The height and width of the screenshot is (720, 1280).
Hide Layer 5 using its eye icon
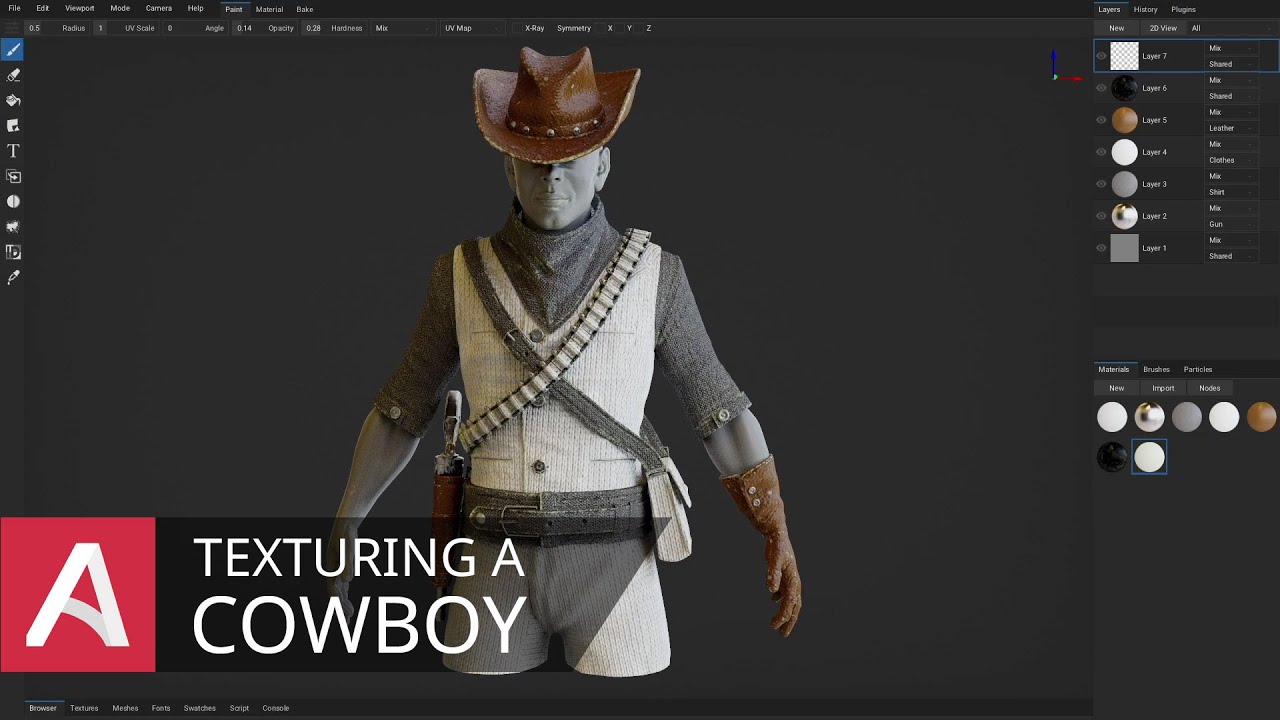(x=1101, y=120)
